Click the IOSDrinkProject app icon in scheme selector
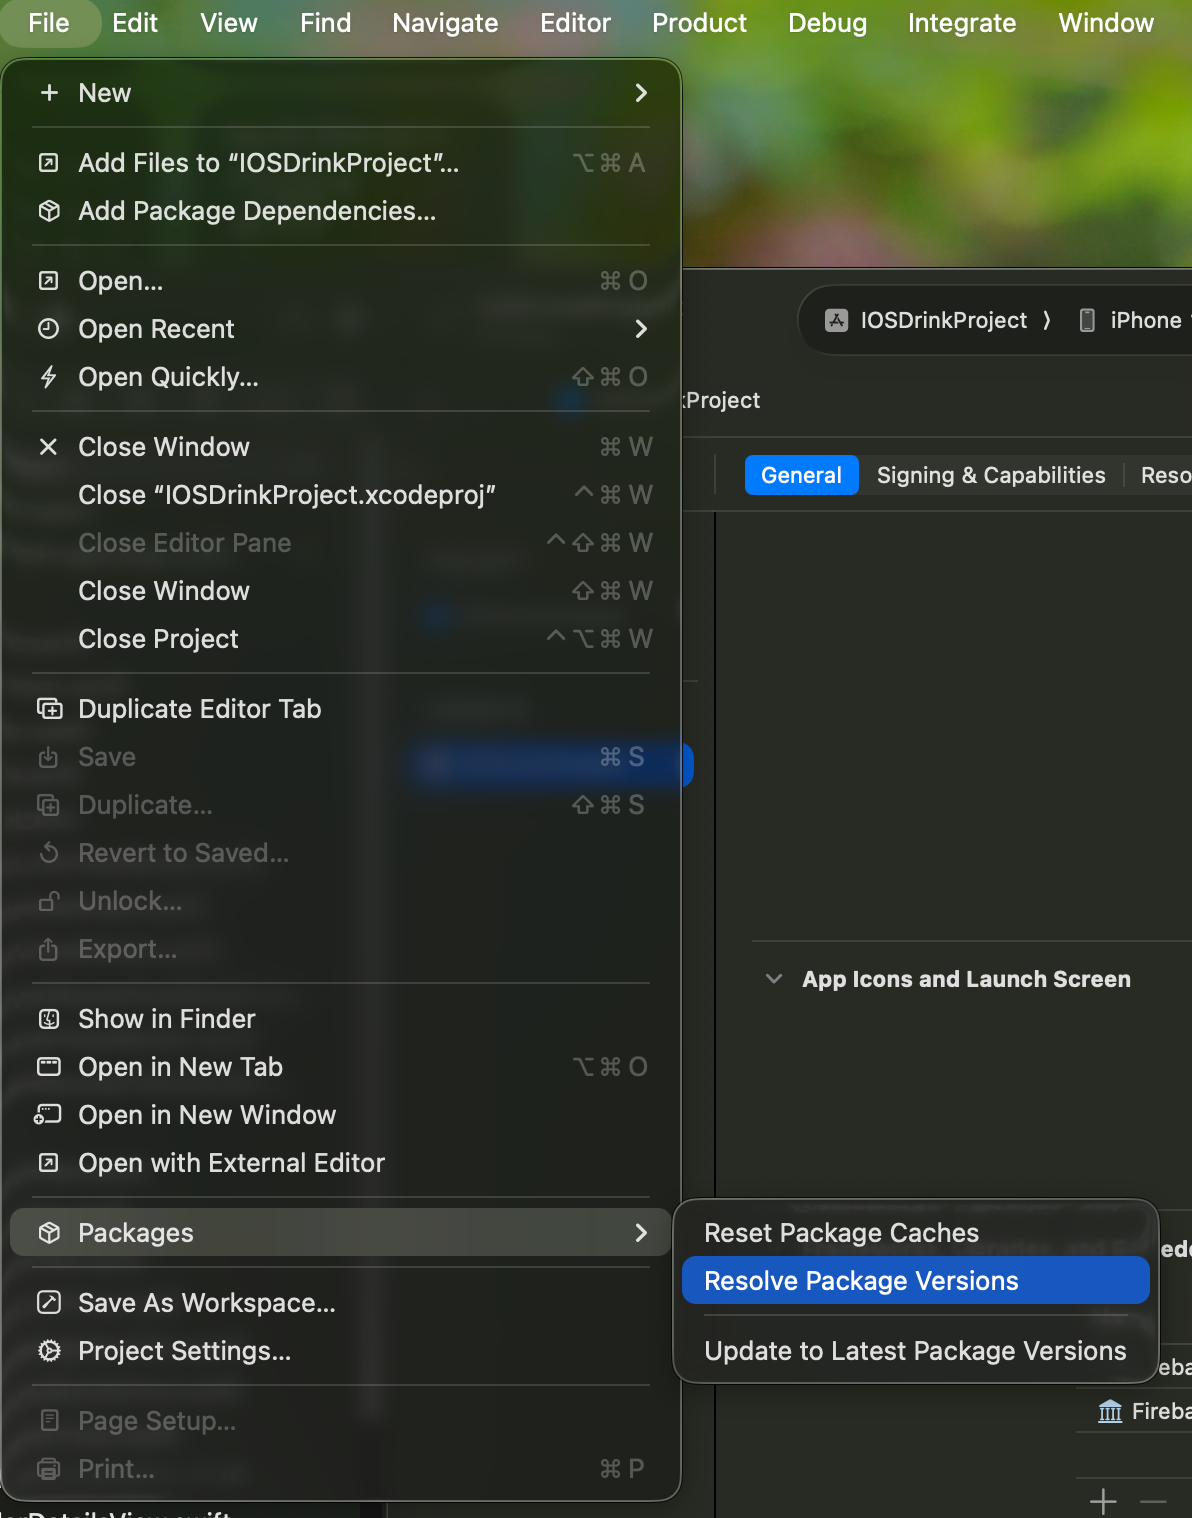Image resolution: width=1192 pixels, height=1518 pixels. pyautogui.click(x=836, y=320)
